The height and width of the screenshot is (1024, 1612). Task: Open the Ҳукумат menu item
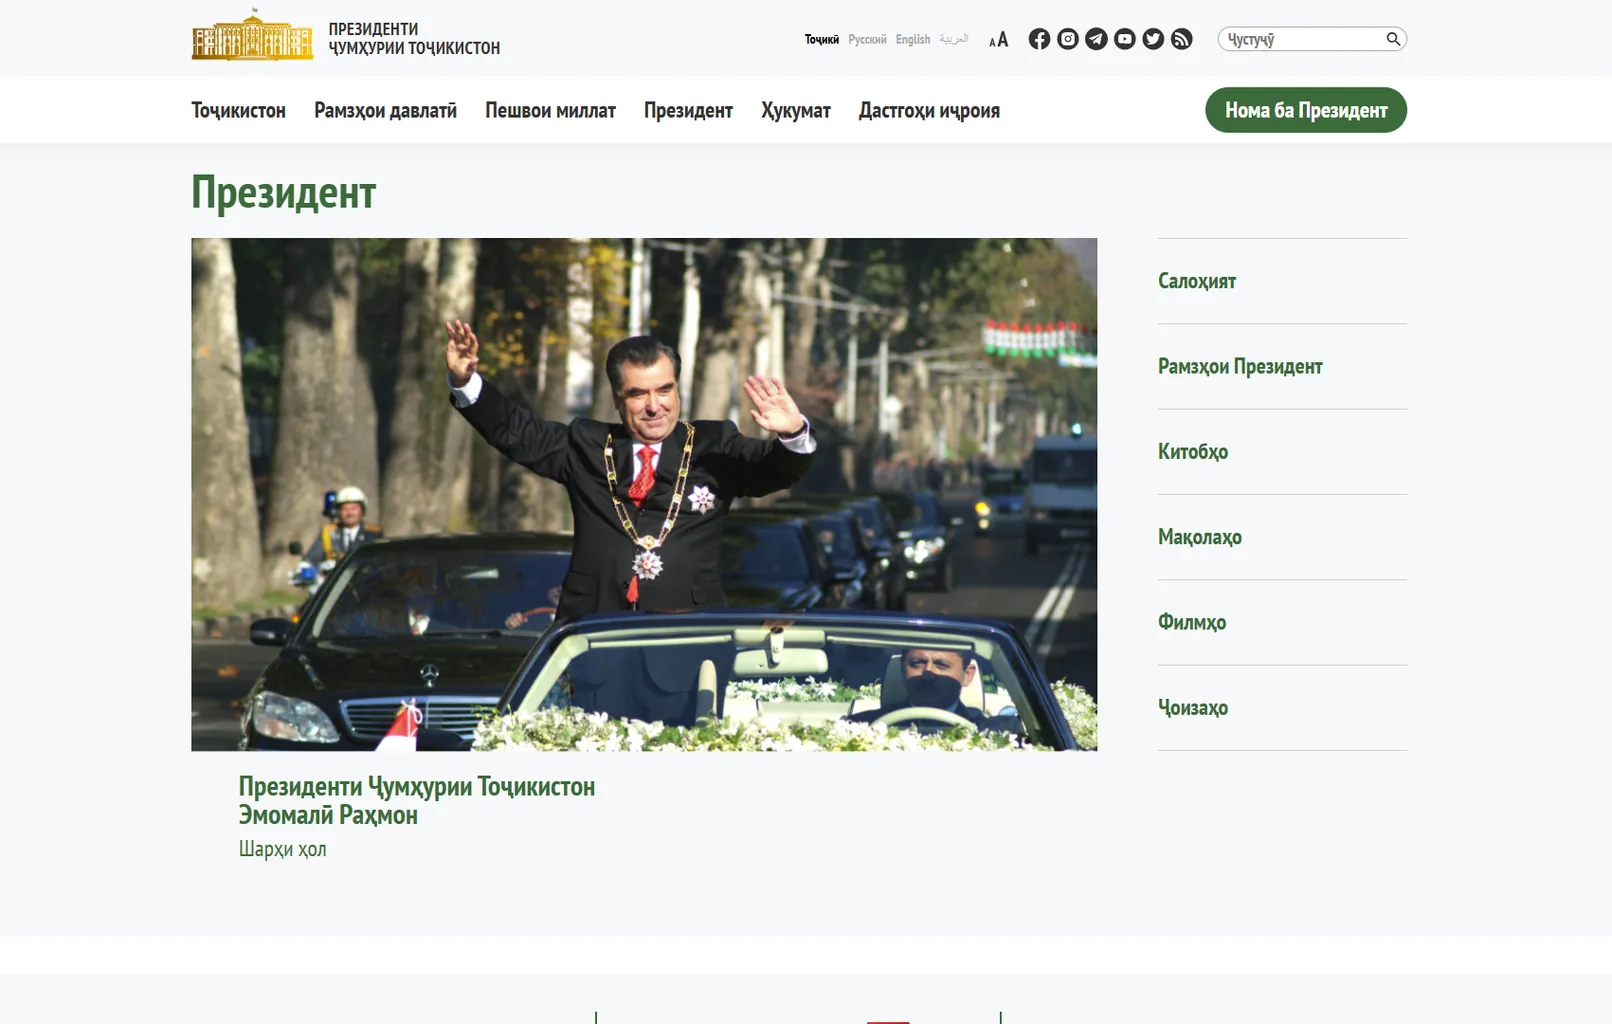click(x=796, y=110)
